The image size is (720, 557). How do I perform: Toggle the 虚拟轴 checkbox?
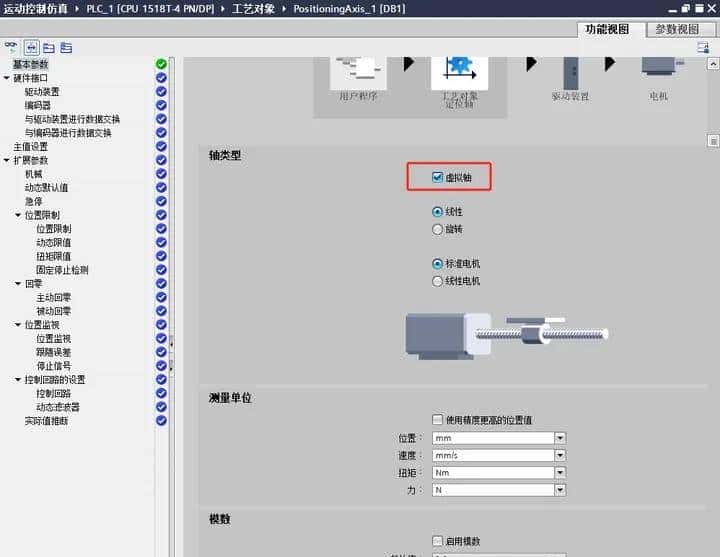coord(437,177)
